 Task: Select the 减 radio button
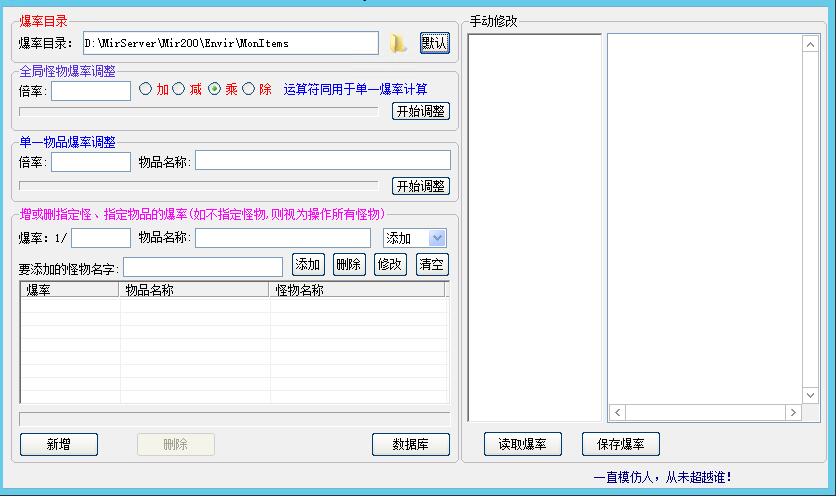click(179, 89)
